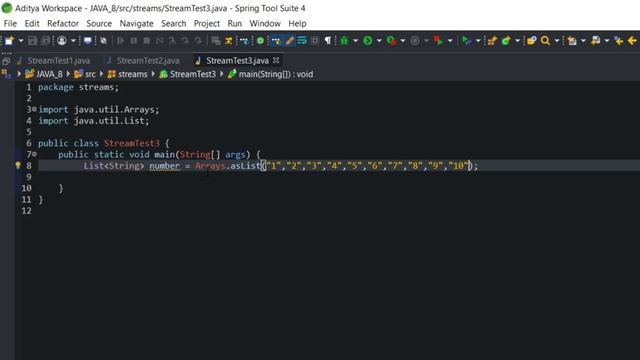
Task: Click the yellow Use Step Filters icon
Action: click(x=229, y=40)
